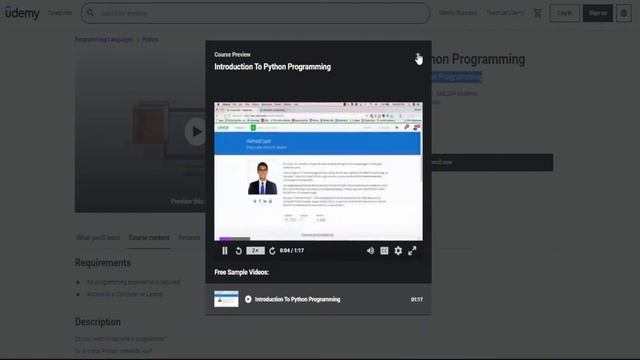Switch to Reviews tab
Screen dimensions: 640x360
pos(189,238)
